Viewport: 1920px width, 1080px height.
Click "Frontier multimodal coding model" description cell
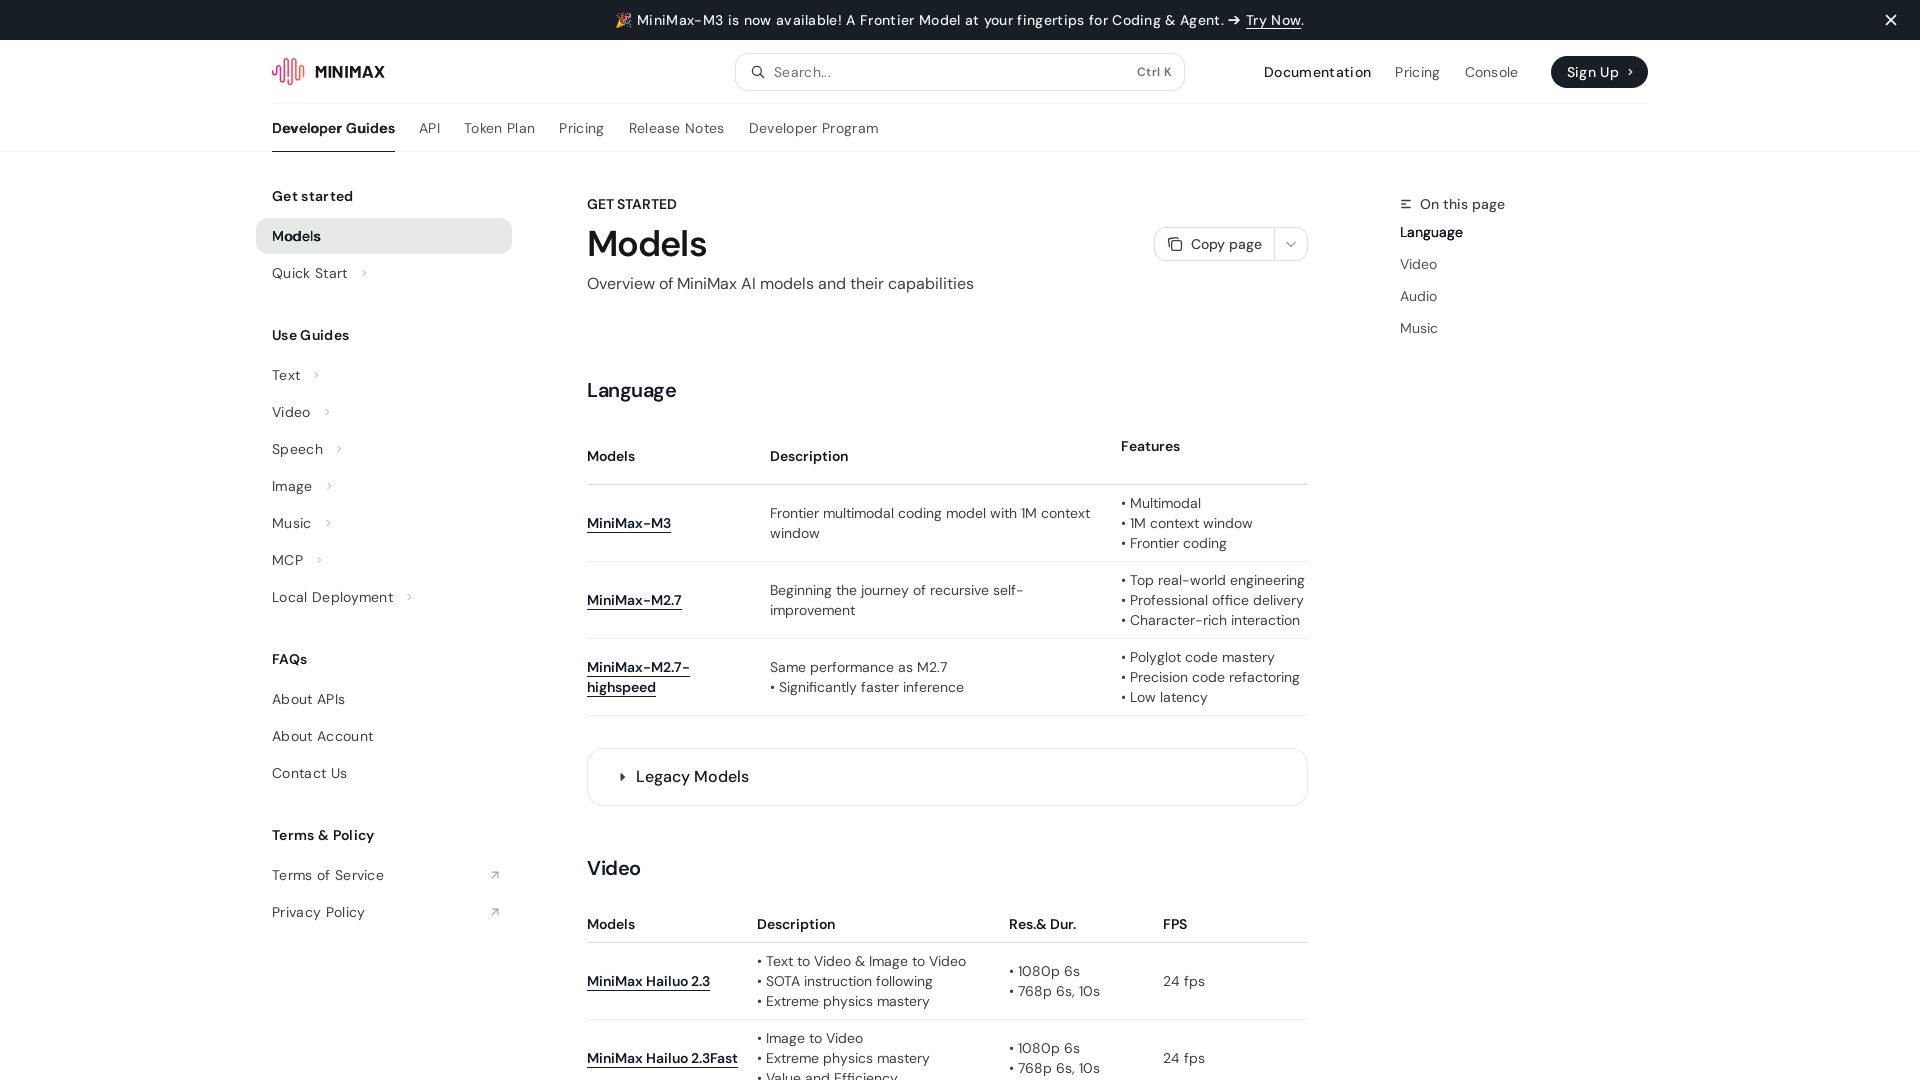click(930, 523)
